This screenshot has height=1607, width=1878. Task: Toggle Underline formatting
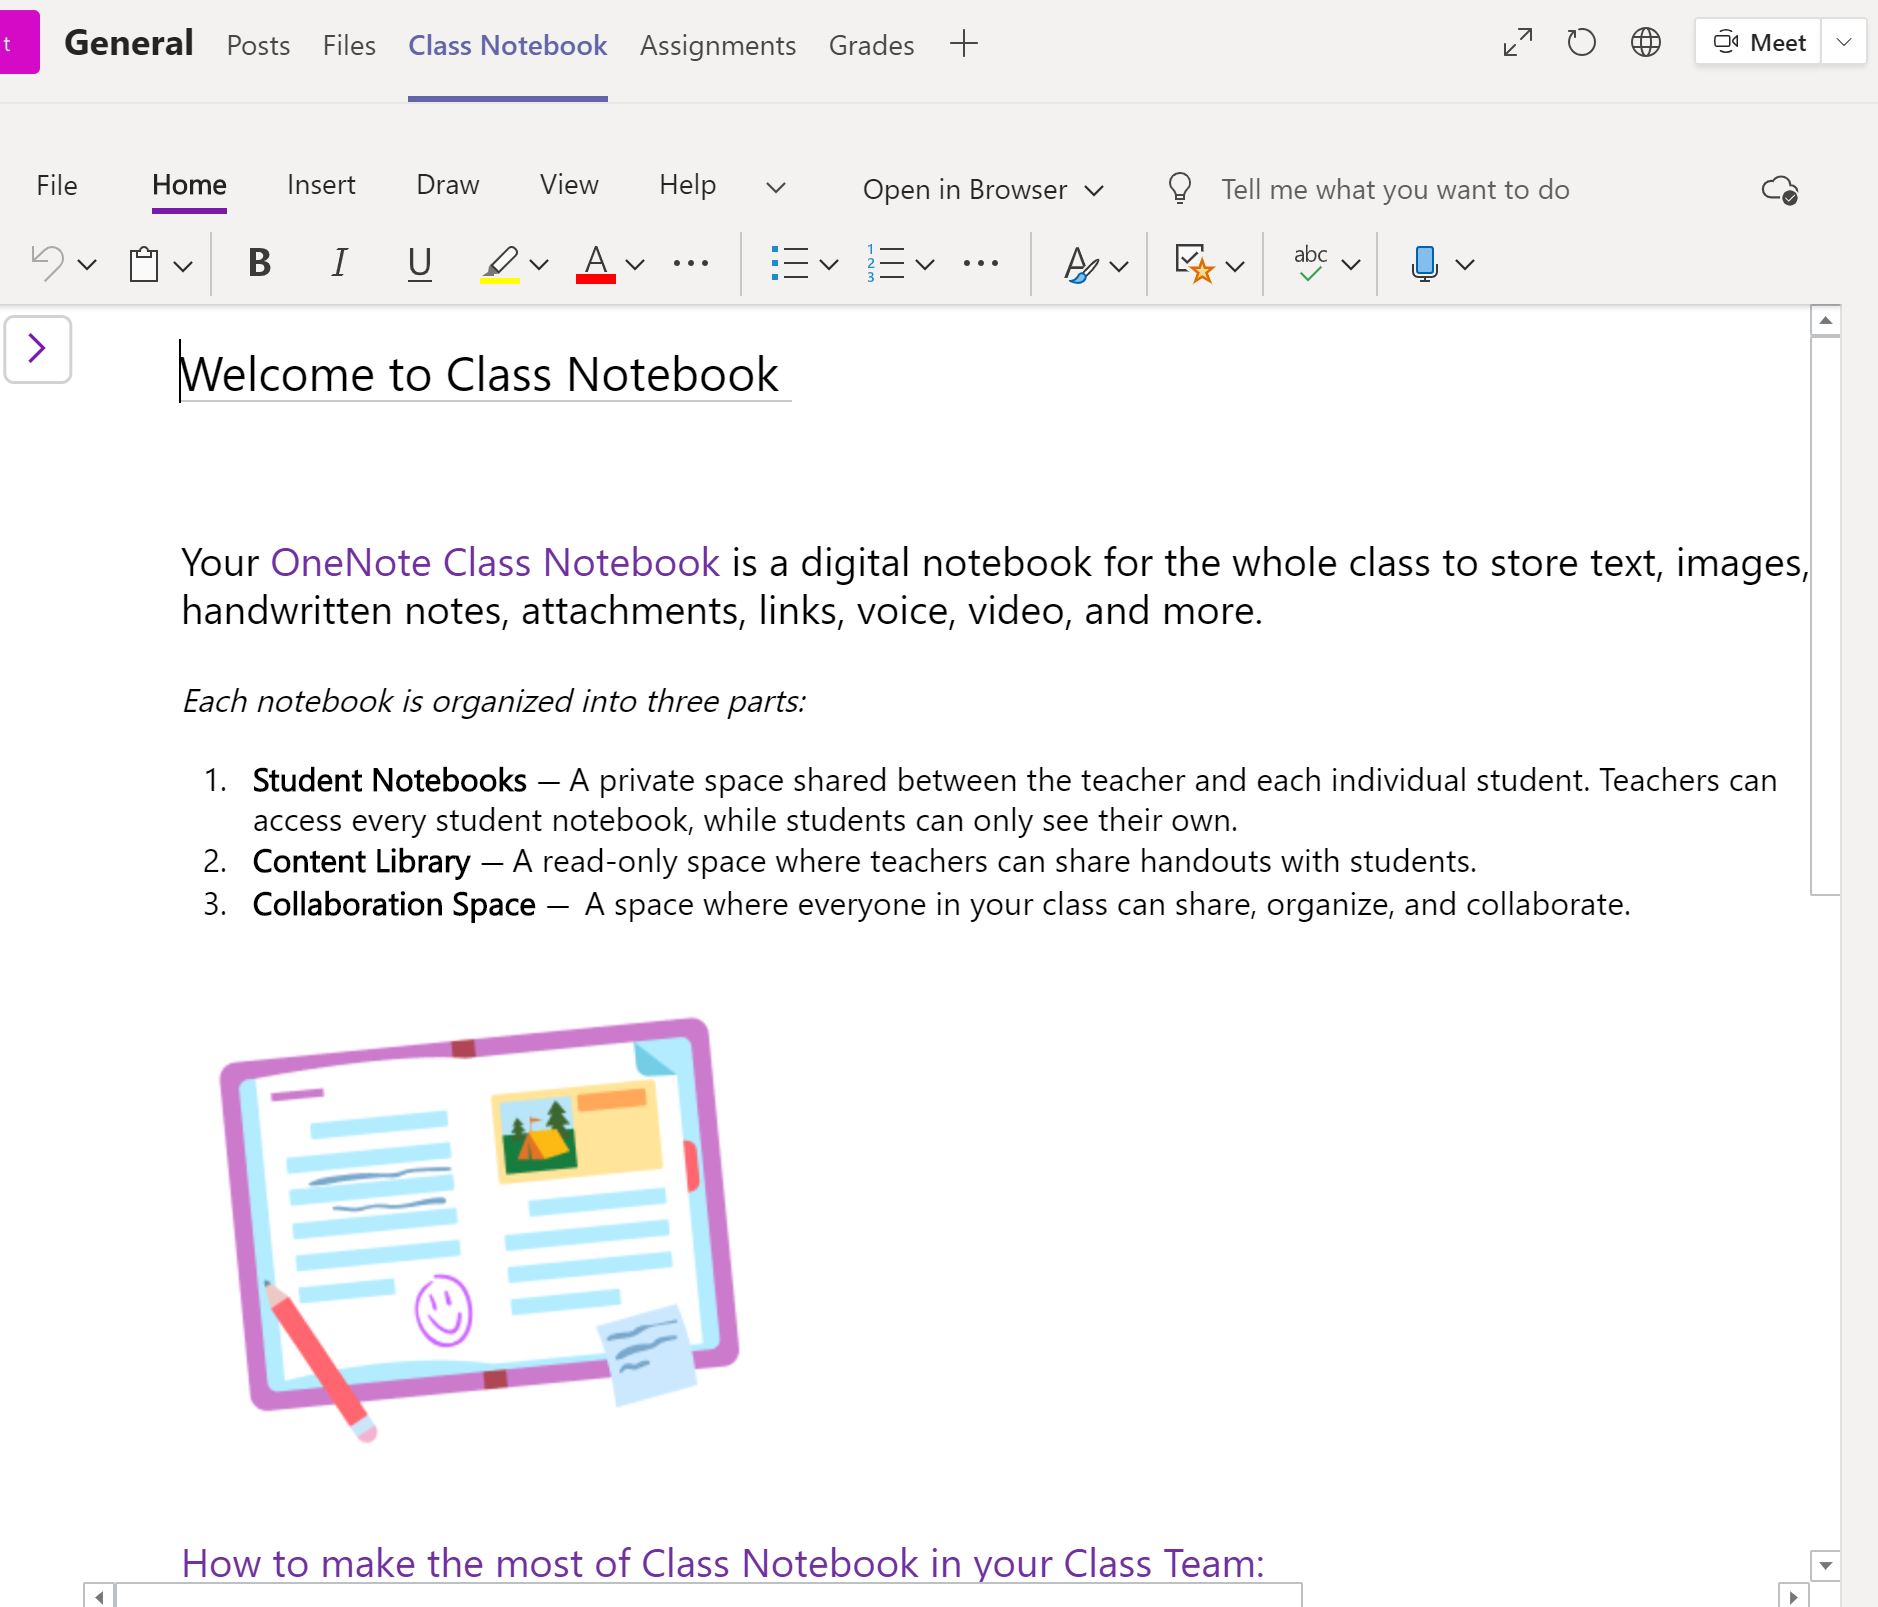coord(420,263)
